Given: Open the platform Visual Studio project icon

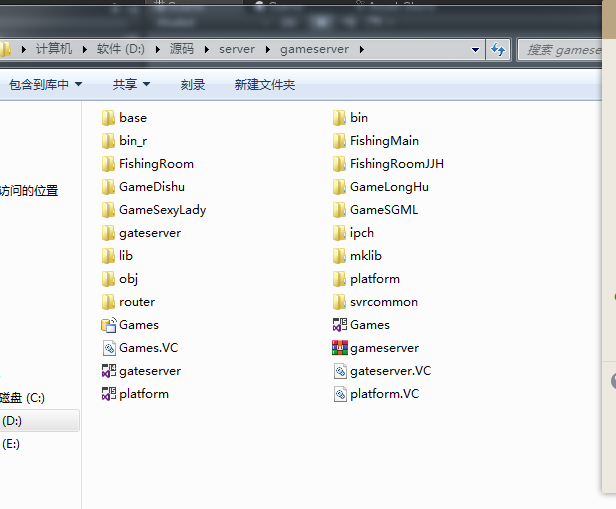Looking at the screenshot, I should coord(109,394).
